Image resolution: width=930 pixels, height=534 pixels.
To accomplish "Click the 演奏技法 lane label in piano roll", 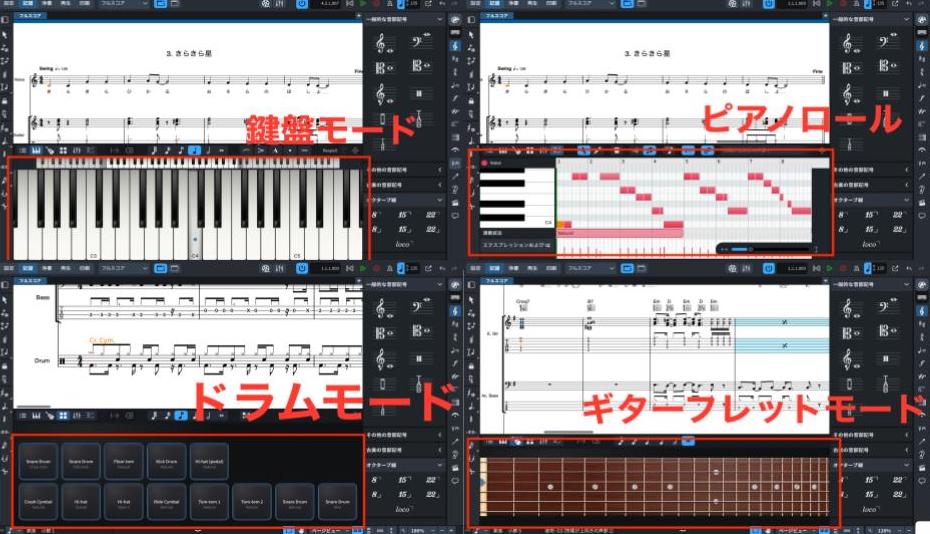I will [517, 233].
